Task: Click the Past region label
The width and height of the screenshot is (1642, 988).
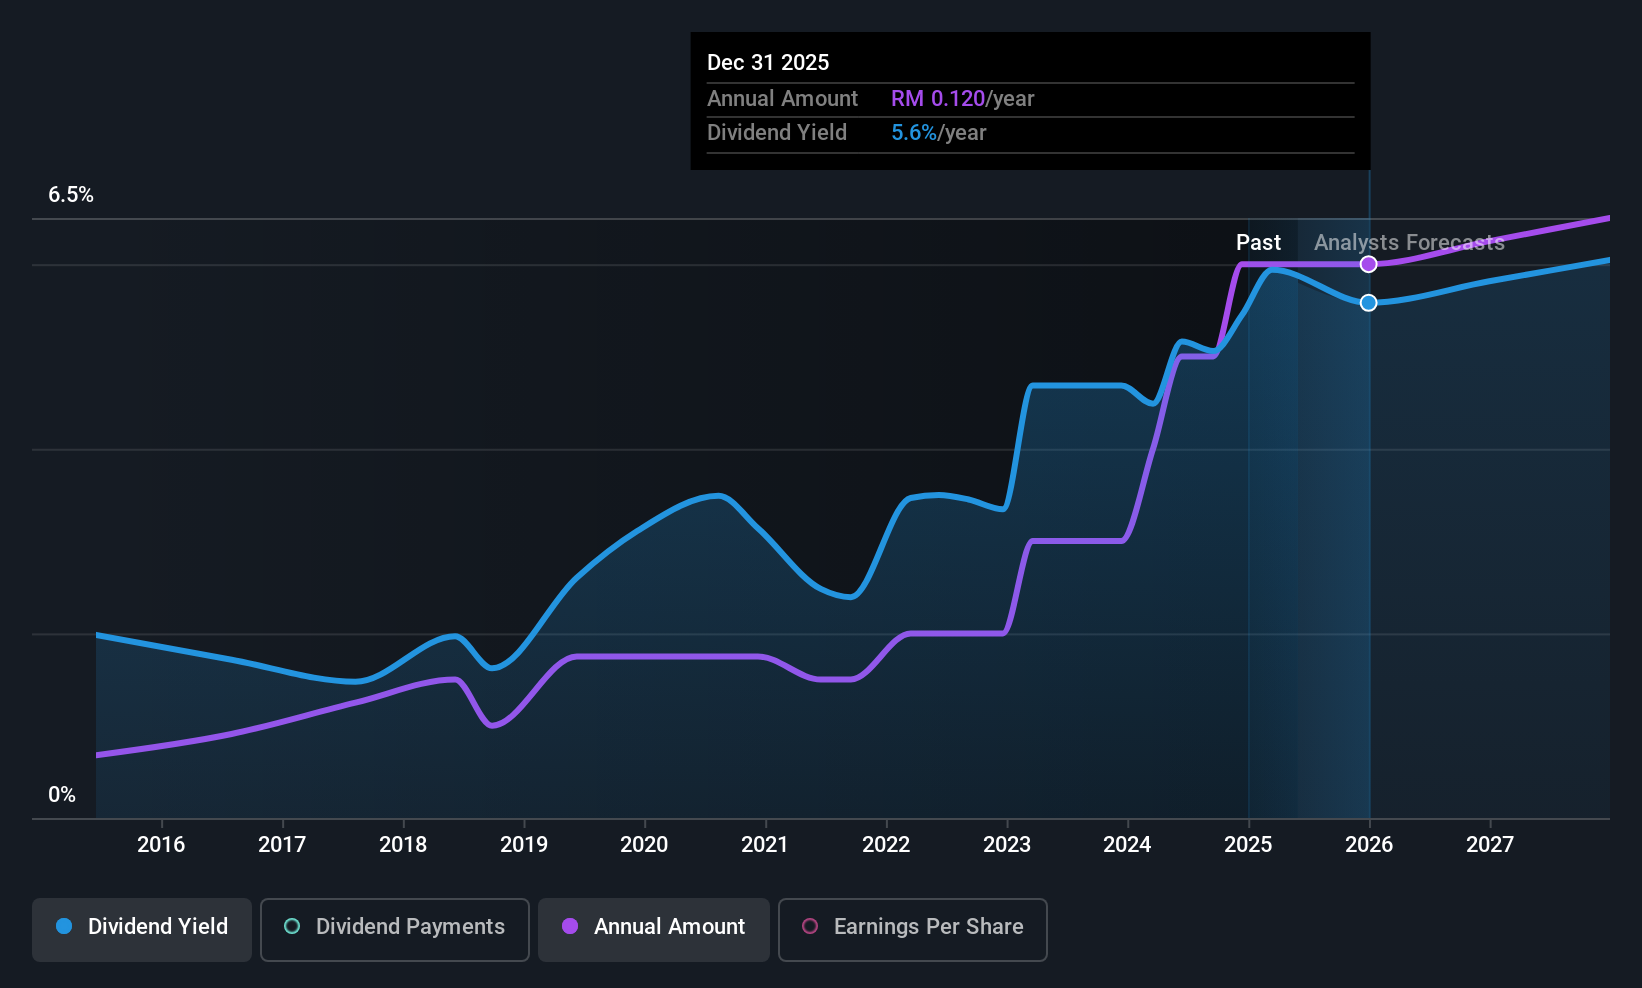Action: click(1258, 243)
